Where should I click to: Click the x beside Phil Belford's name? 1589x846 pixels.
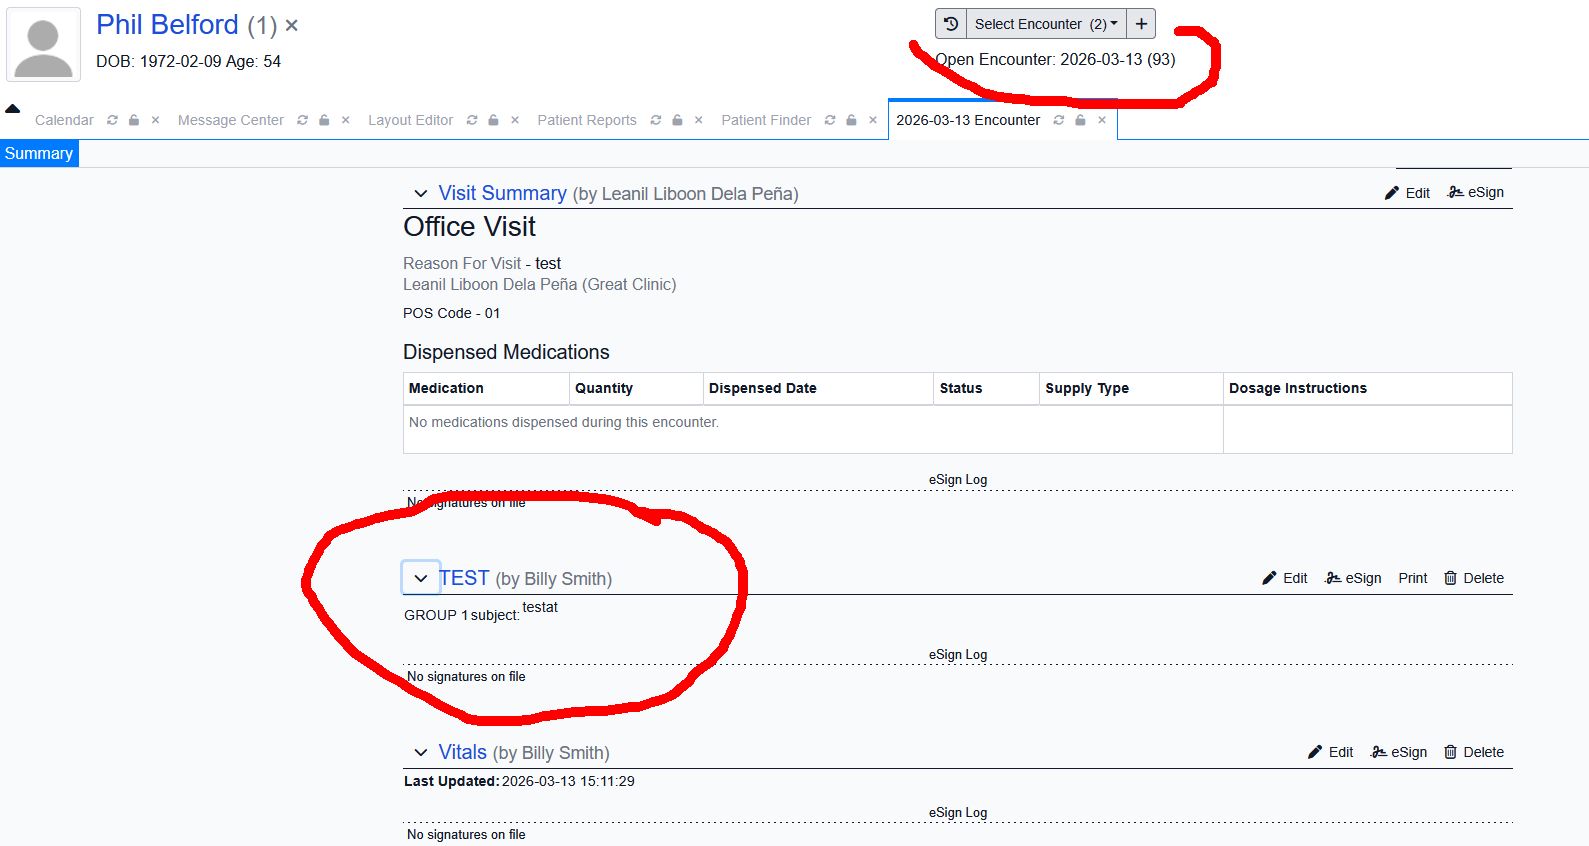(292, 26)
